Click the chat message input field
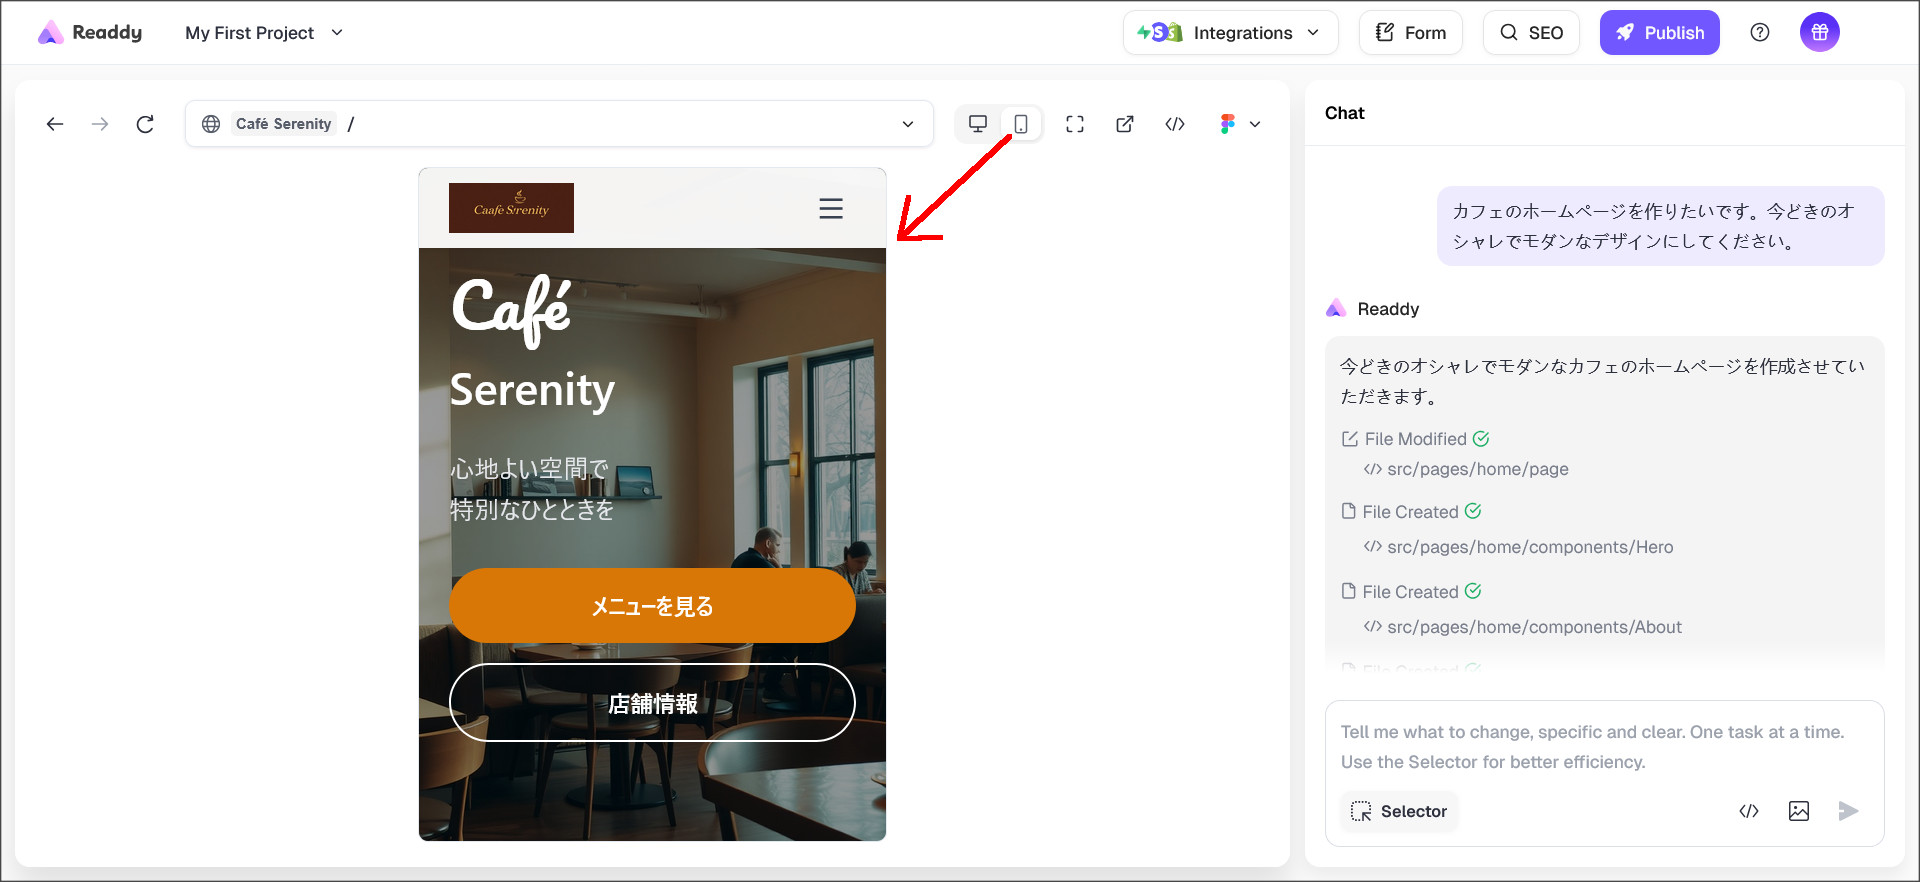Image resolution: width=1920 pixels, height=882 pixels. pyautogui.click(x=1600, y=747)
